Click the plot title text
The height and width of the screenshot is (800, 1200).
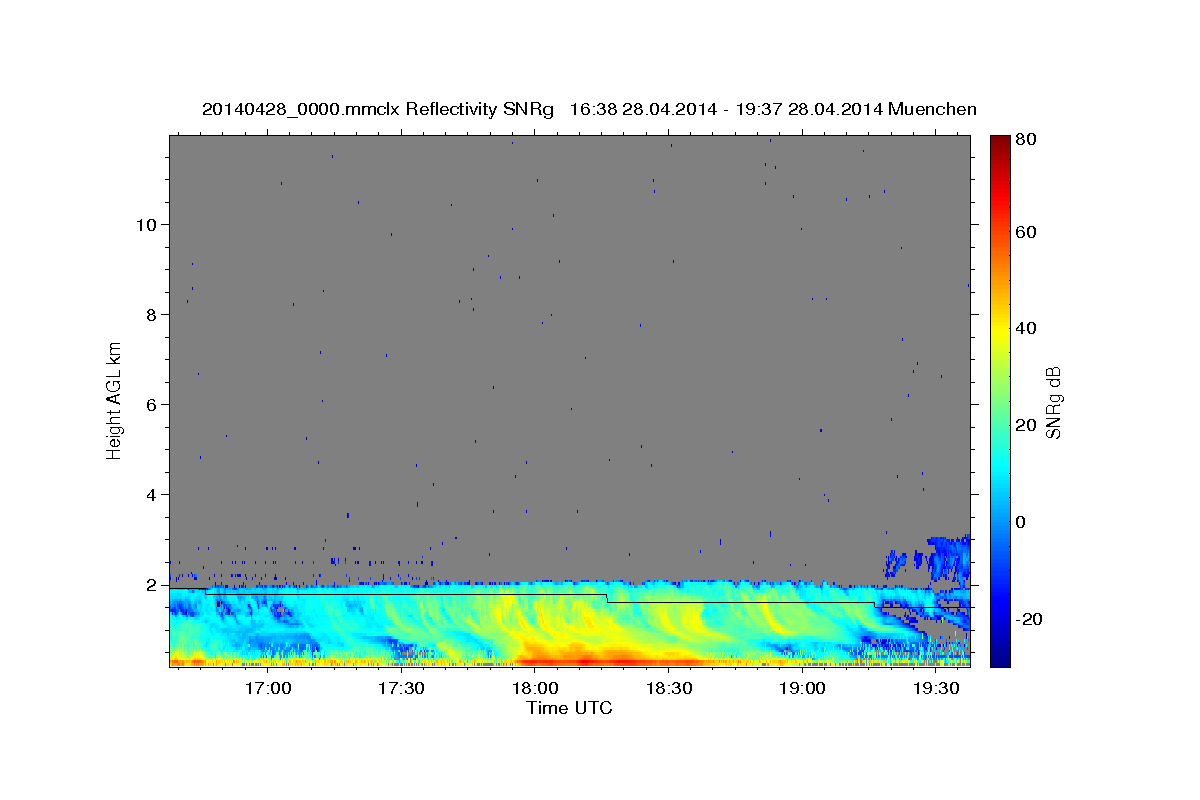coord(589,109)
